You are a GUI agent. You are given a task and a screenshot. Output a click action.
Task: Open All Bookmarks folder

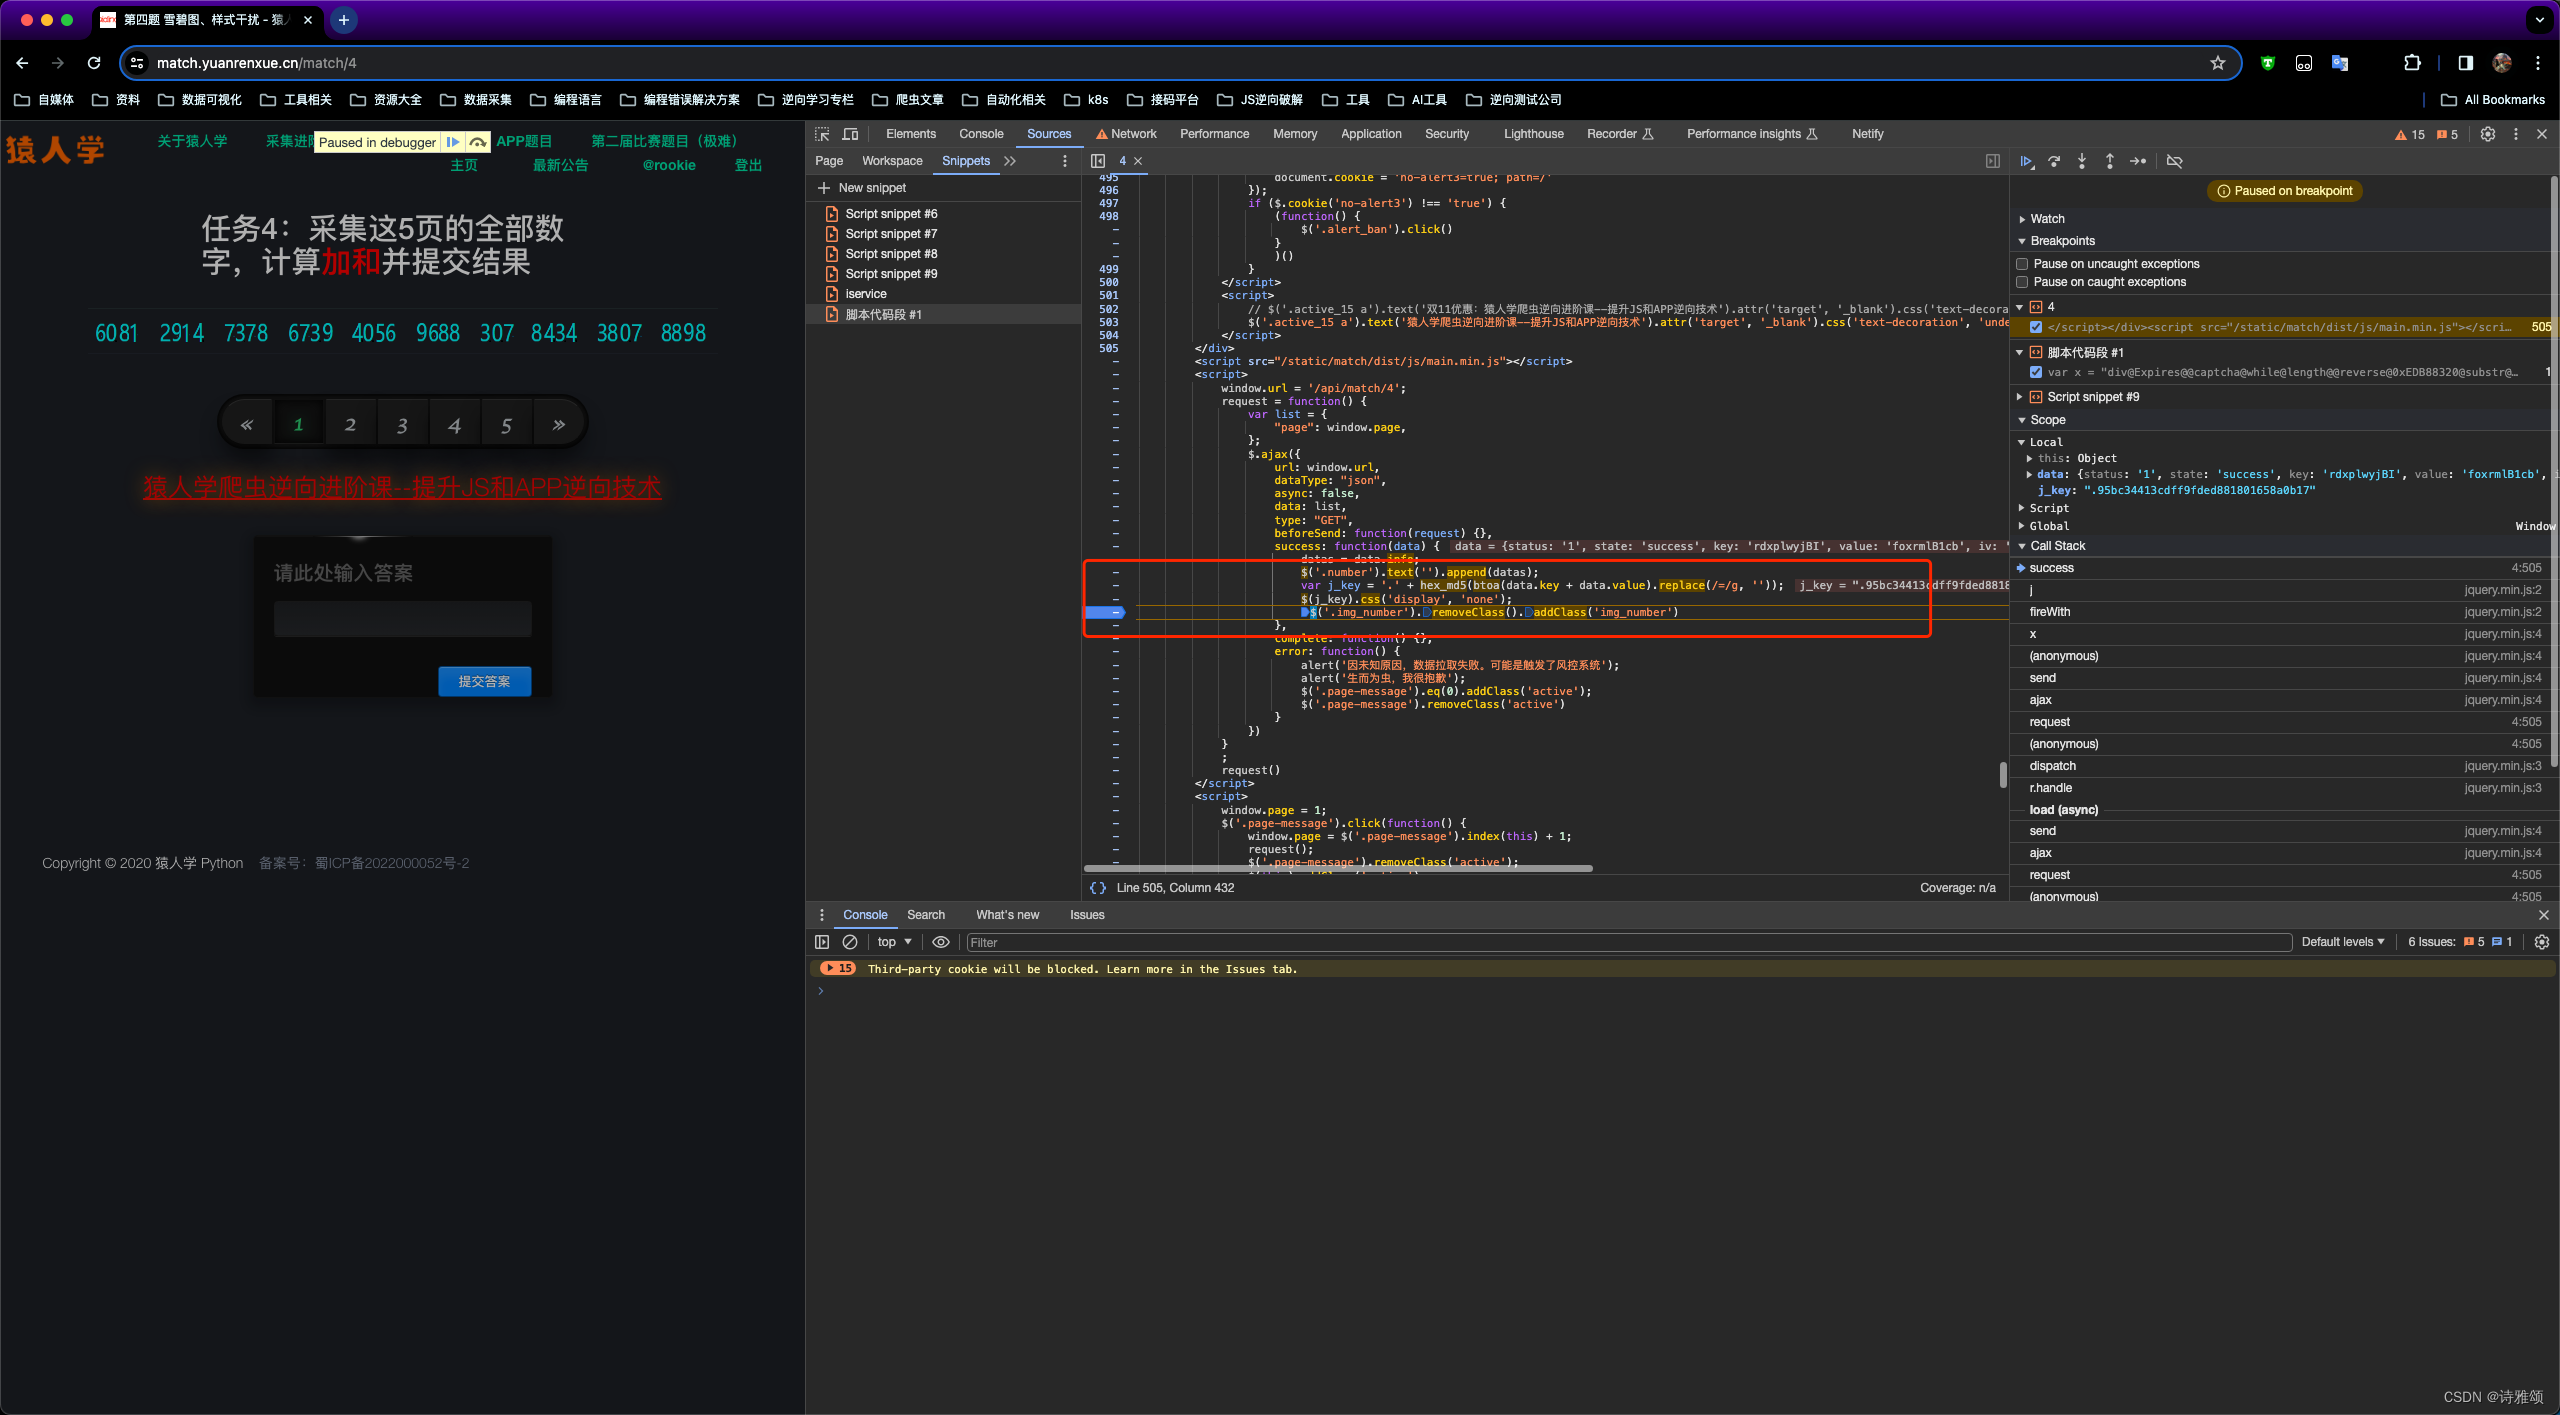[x=2493, y=100]
